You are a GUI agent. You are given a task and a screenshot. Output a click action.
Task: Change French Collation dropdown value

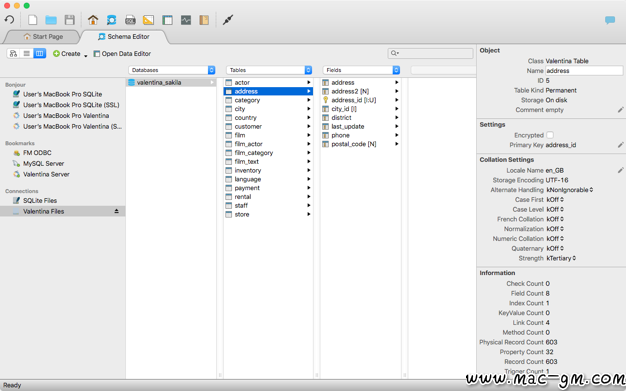555,219
